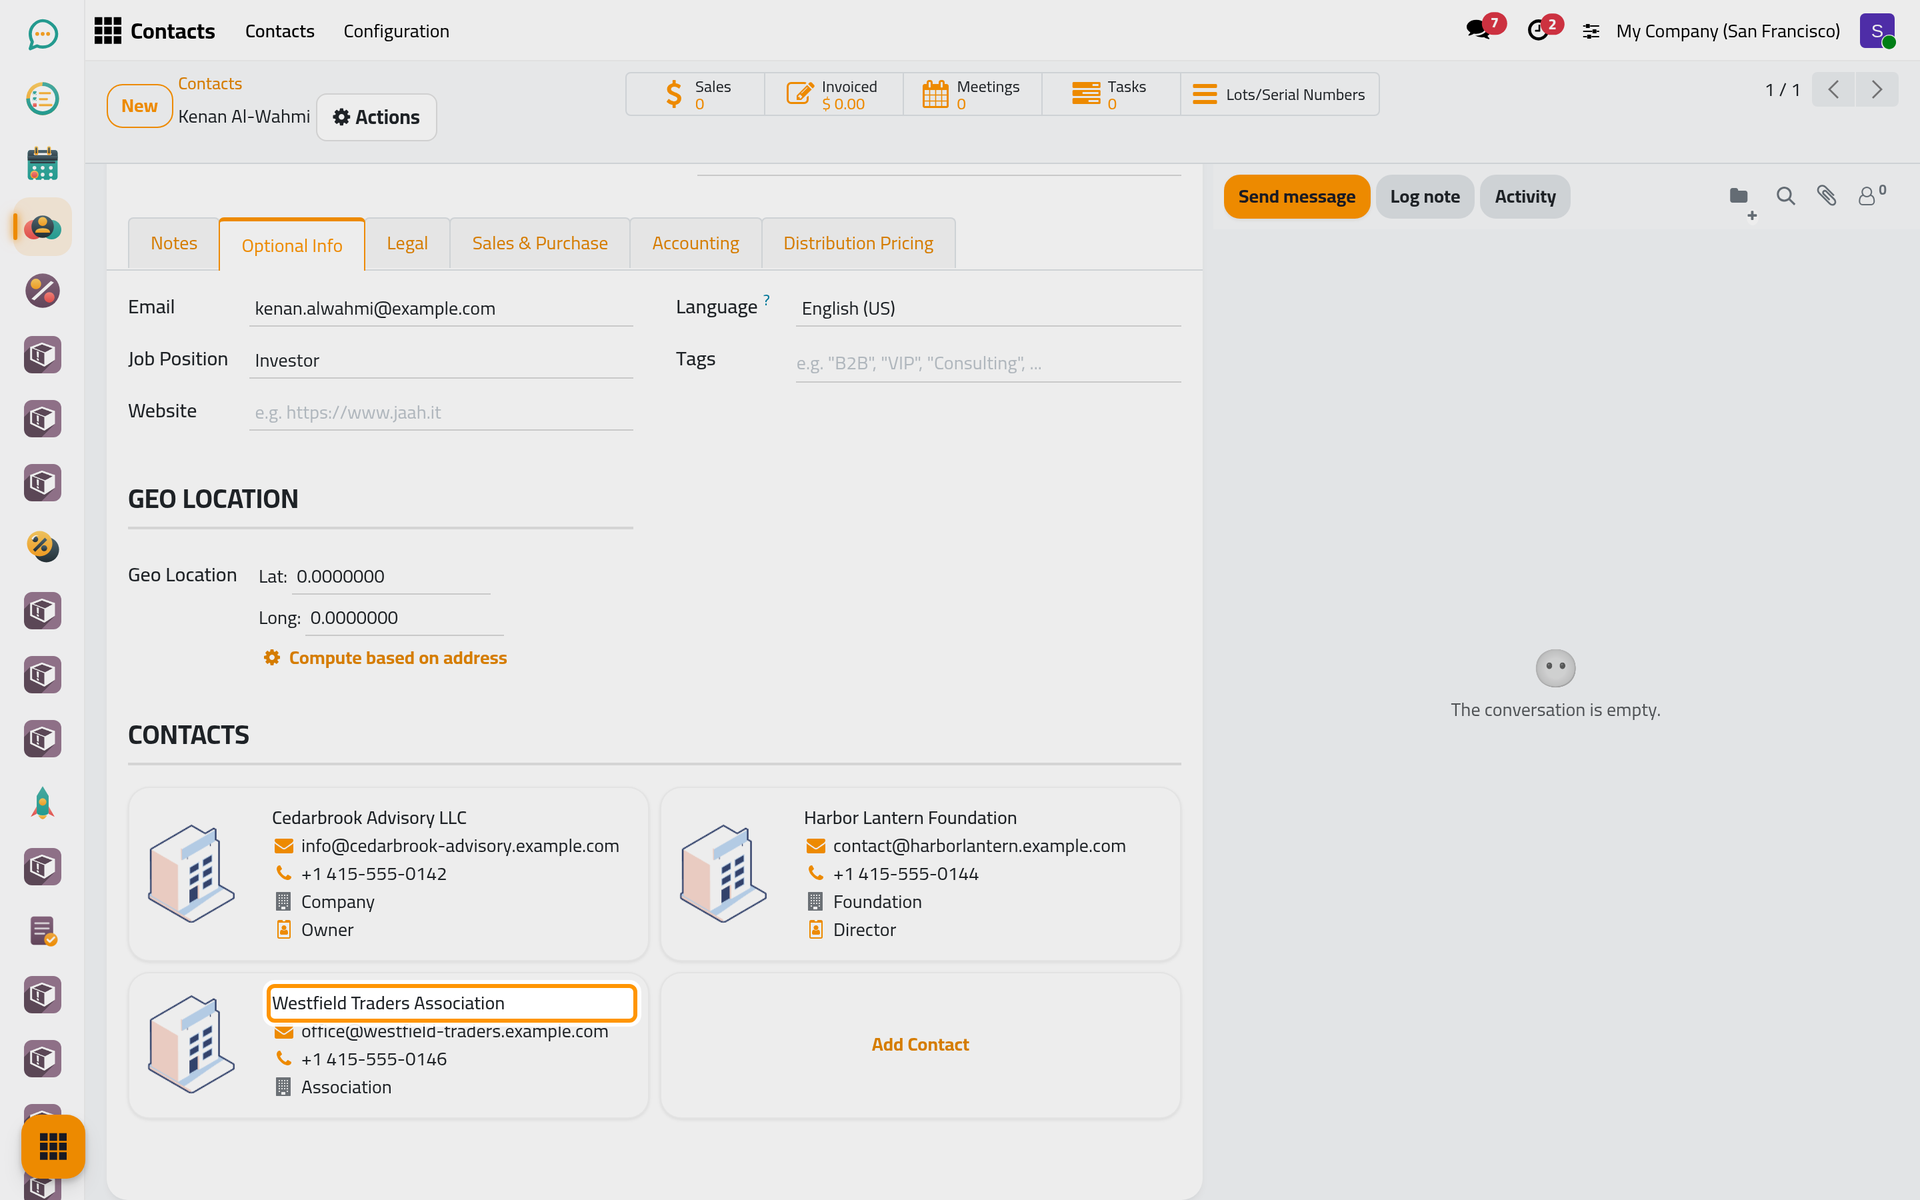Switch to the Legal tab
Screen dimensions: 1920x1200
(x=407, y=243)
